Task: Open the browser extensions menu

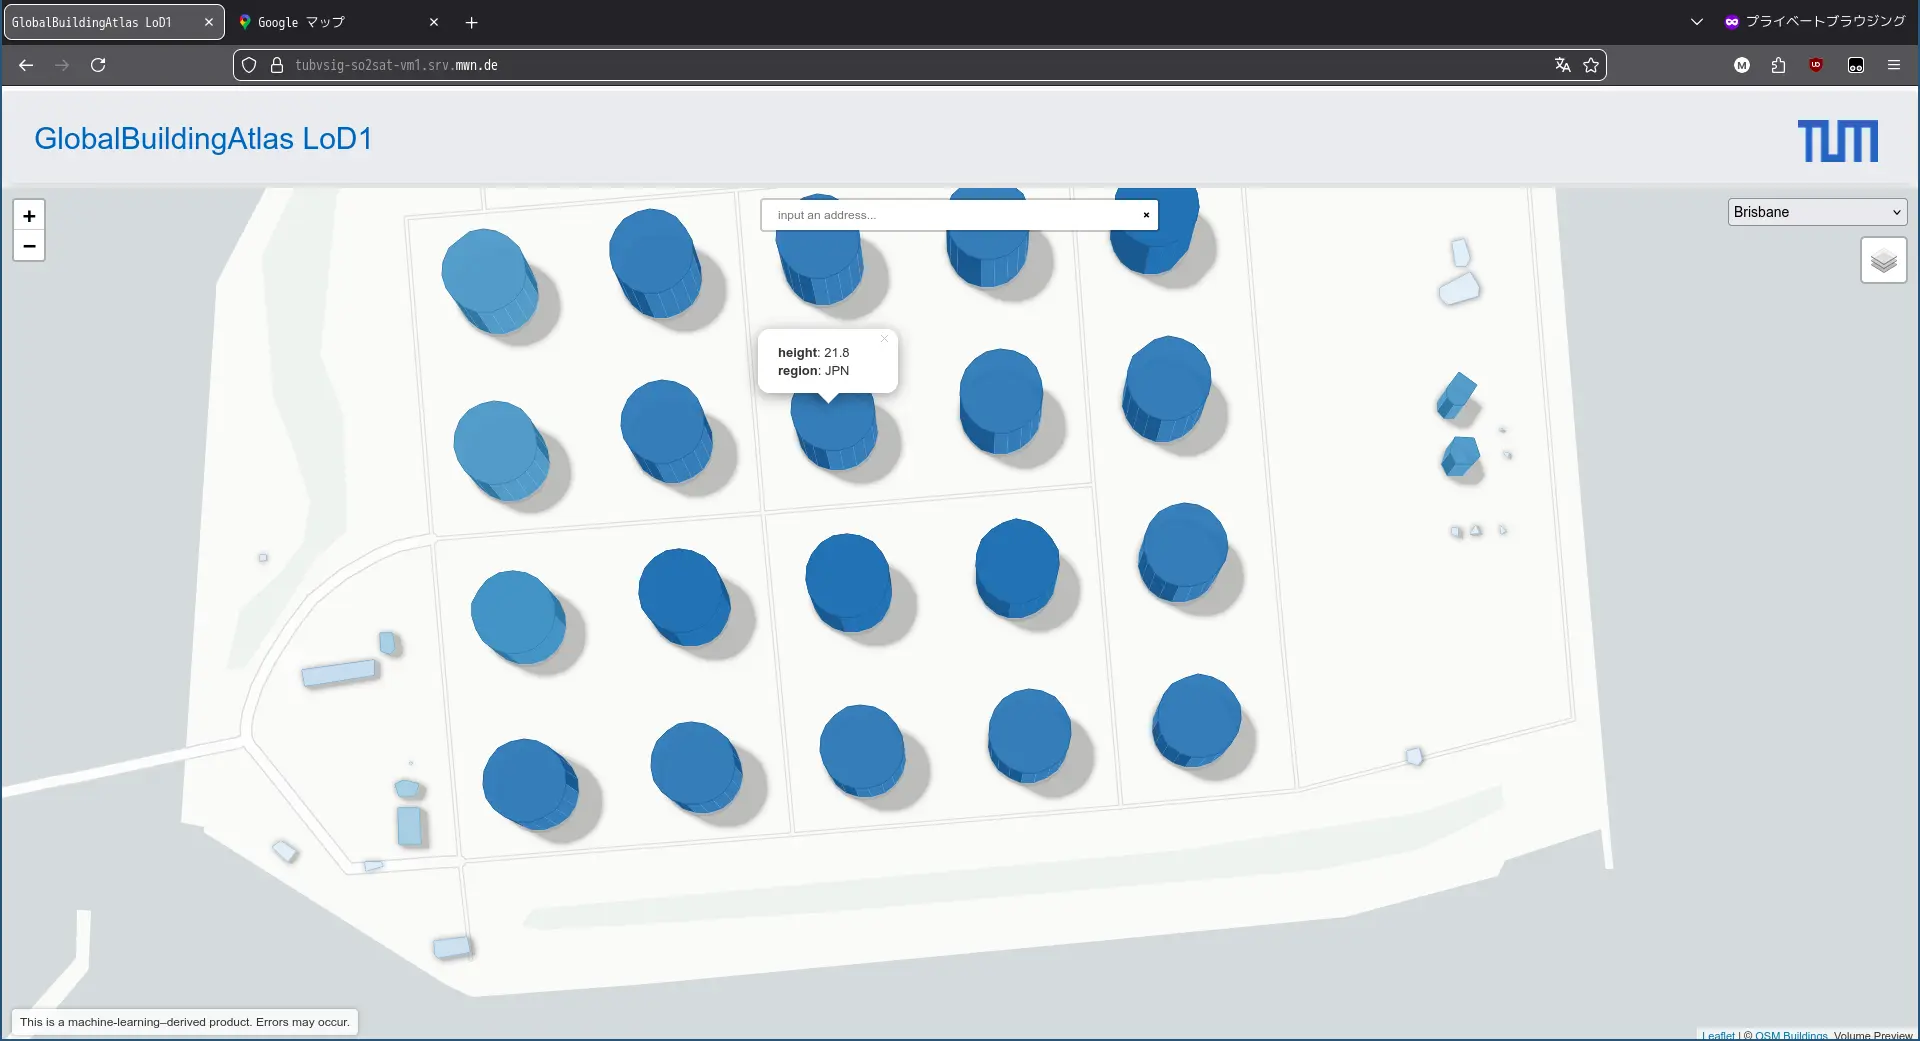Action: pyautogui.click(x=1778, y=65)
